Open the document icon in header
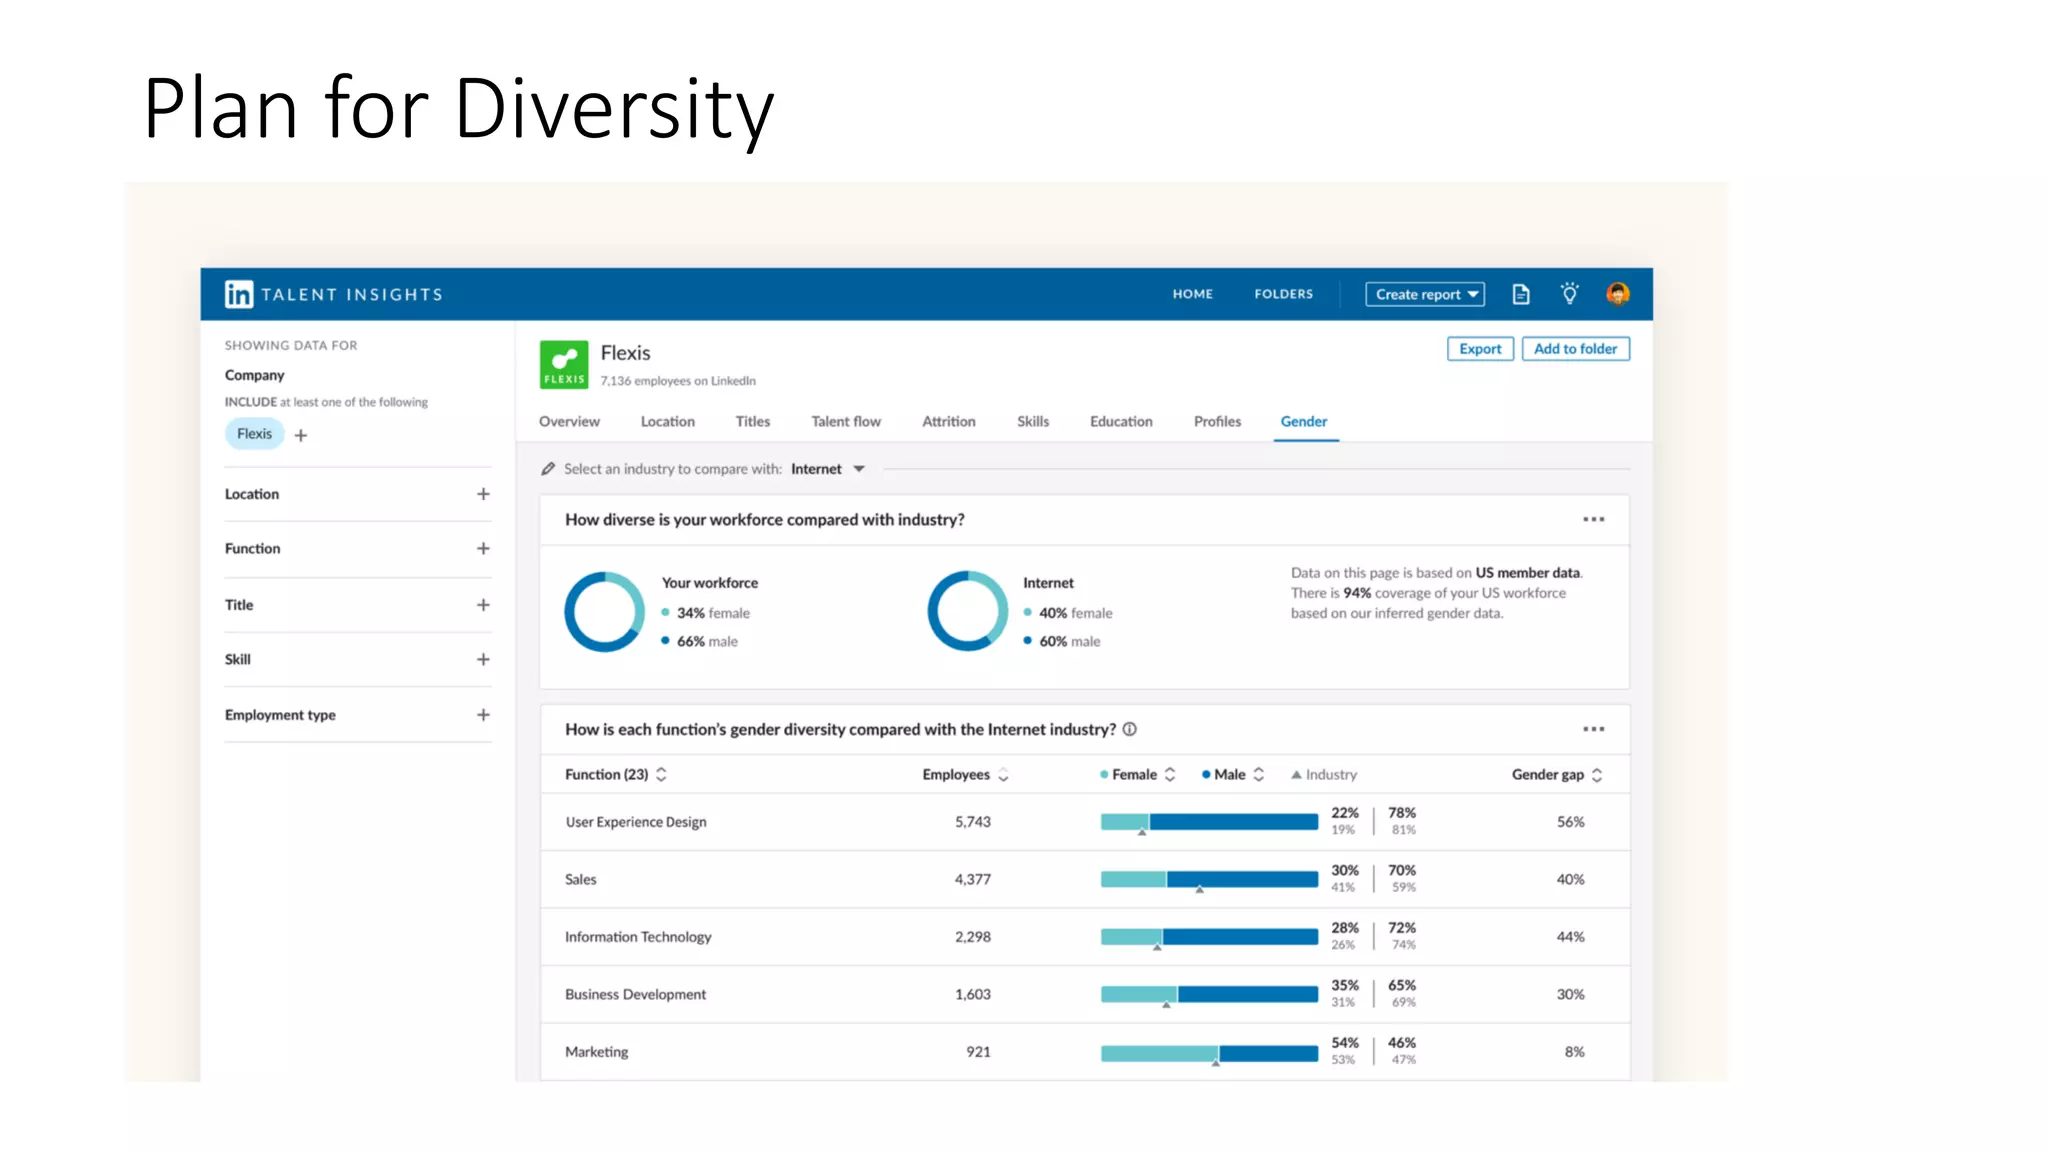2048x1152 pixels. (1521, 294)
